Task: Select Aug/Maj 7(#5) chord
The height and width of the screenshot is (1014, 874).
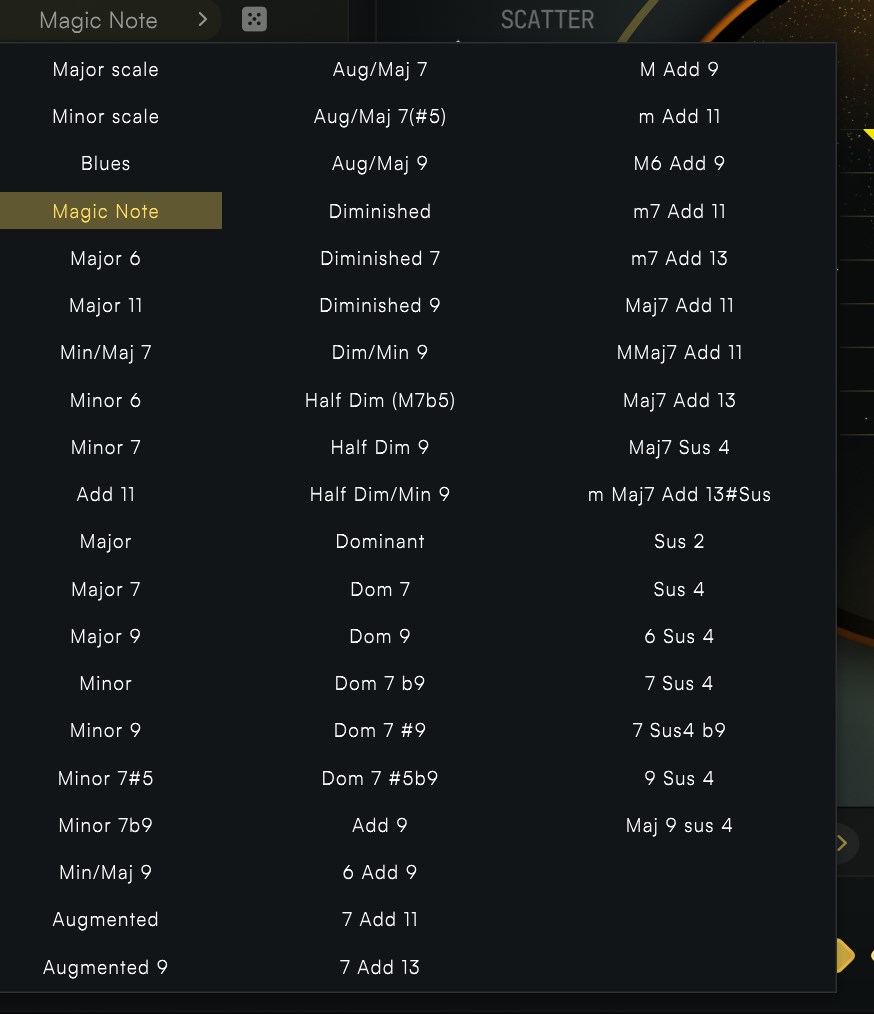Action: coord(380,117)
